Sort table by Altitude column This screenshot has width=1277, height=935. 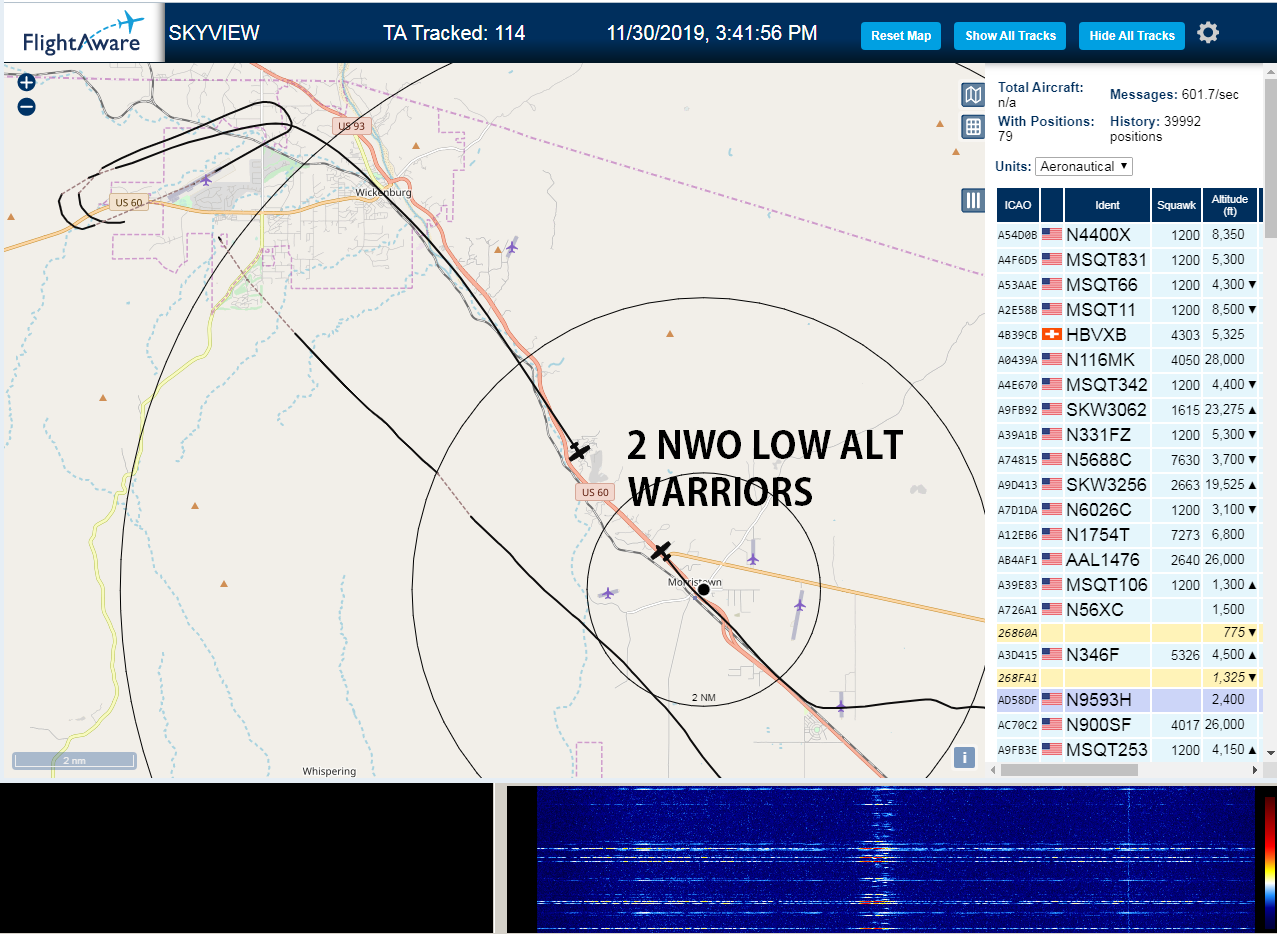coord(1230,204)
